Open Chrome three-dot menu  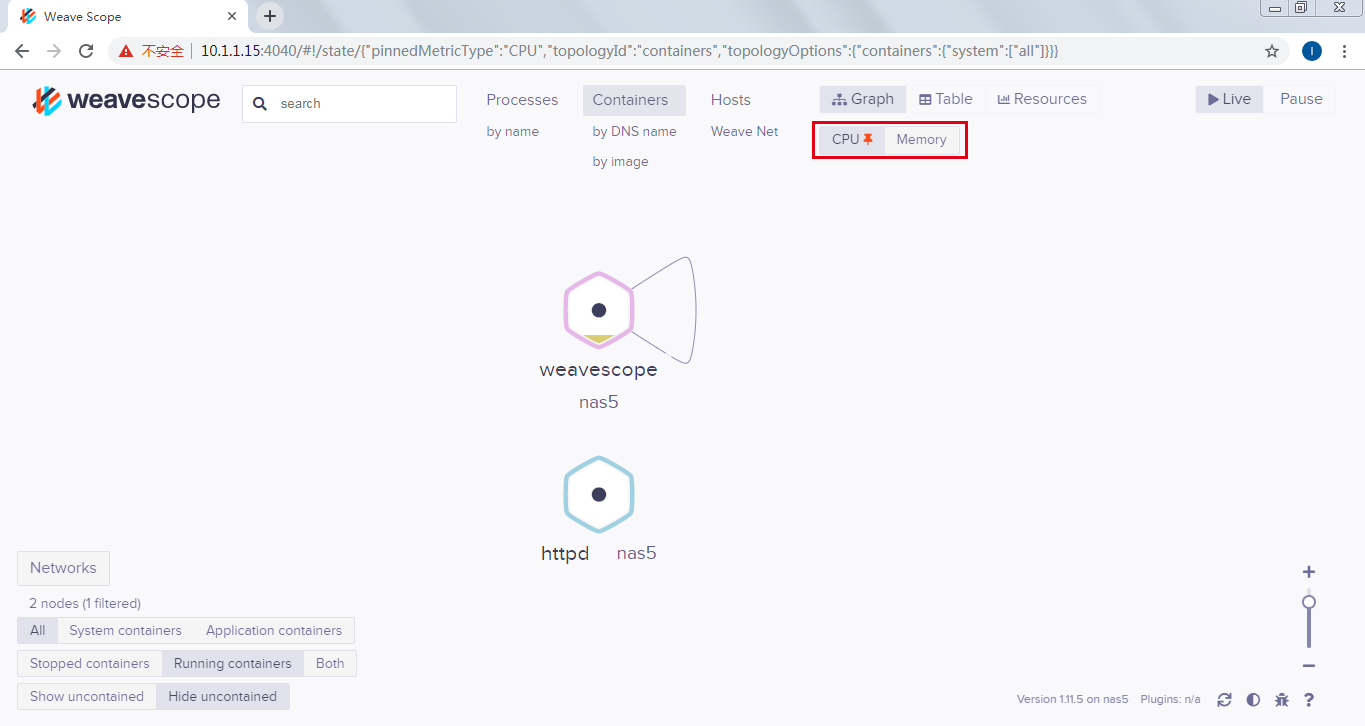pos(1345,51)
